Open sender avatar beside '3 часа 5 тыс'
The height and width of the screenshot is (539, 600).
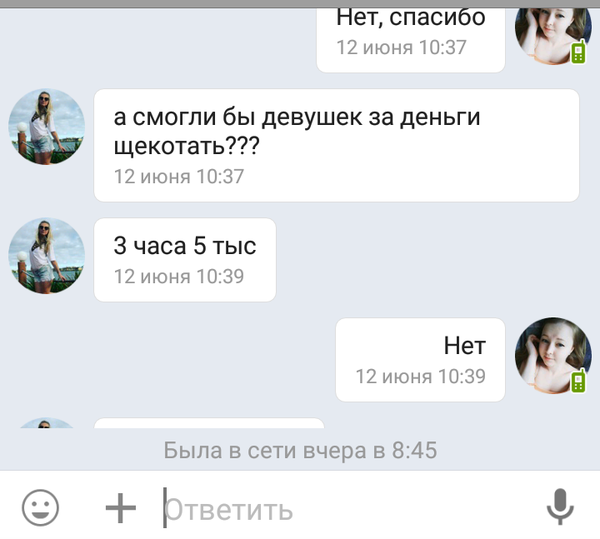click(46, 256)
